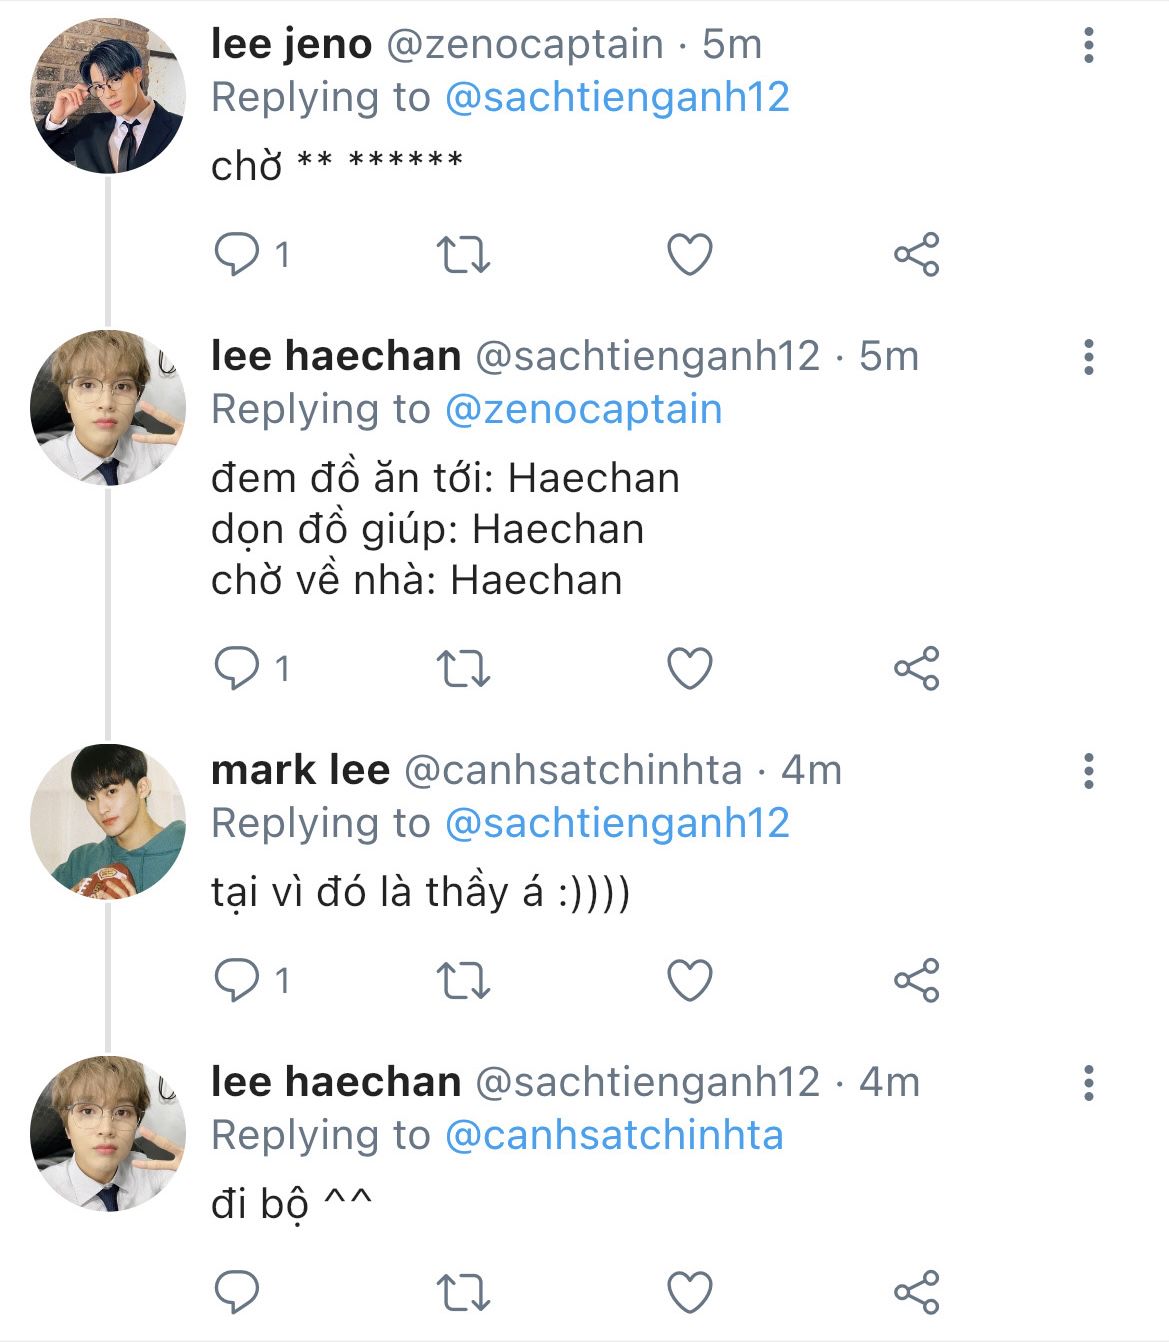Image resolution: width=1169 pixels, height=1342 pixels.
Task: Reply to lee jeno's tweet
Action: point(237,254)
